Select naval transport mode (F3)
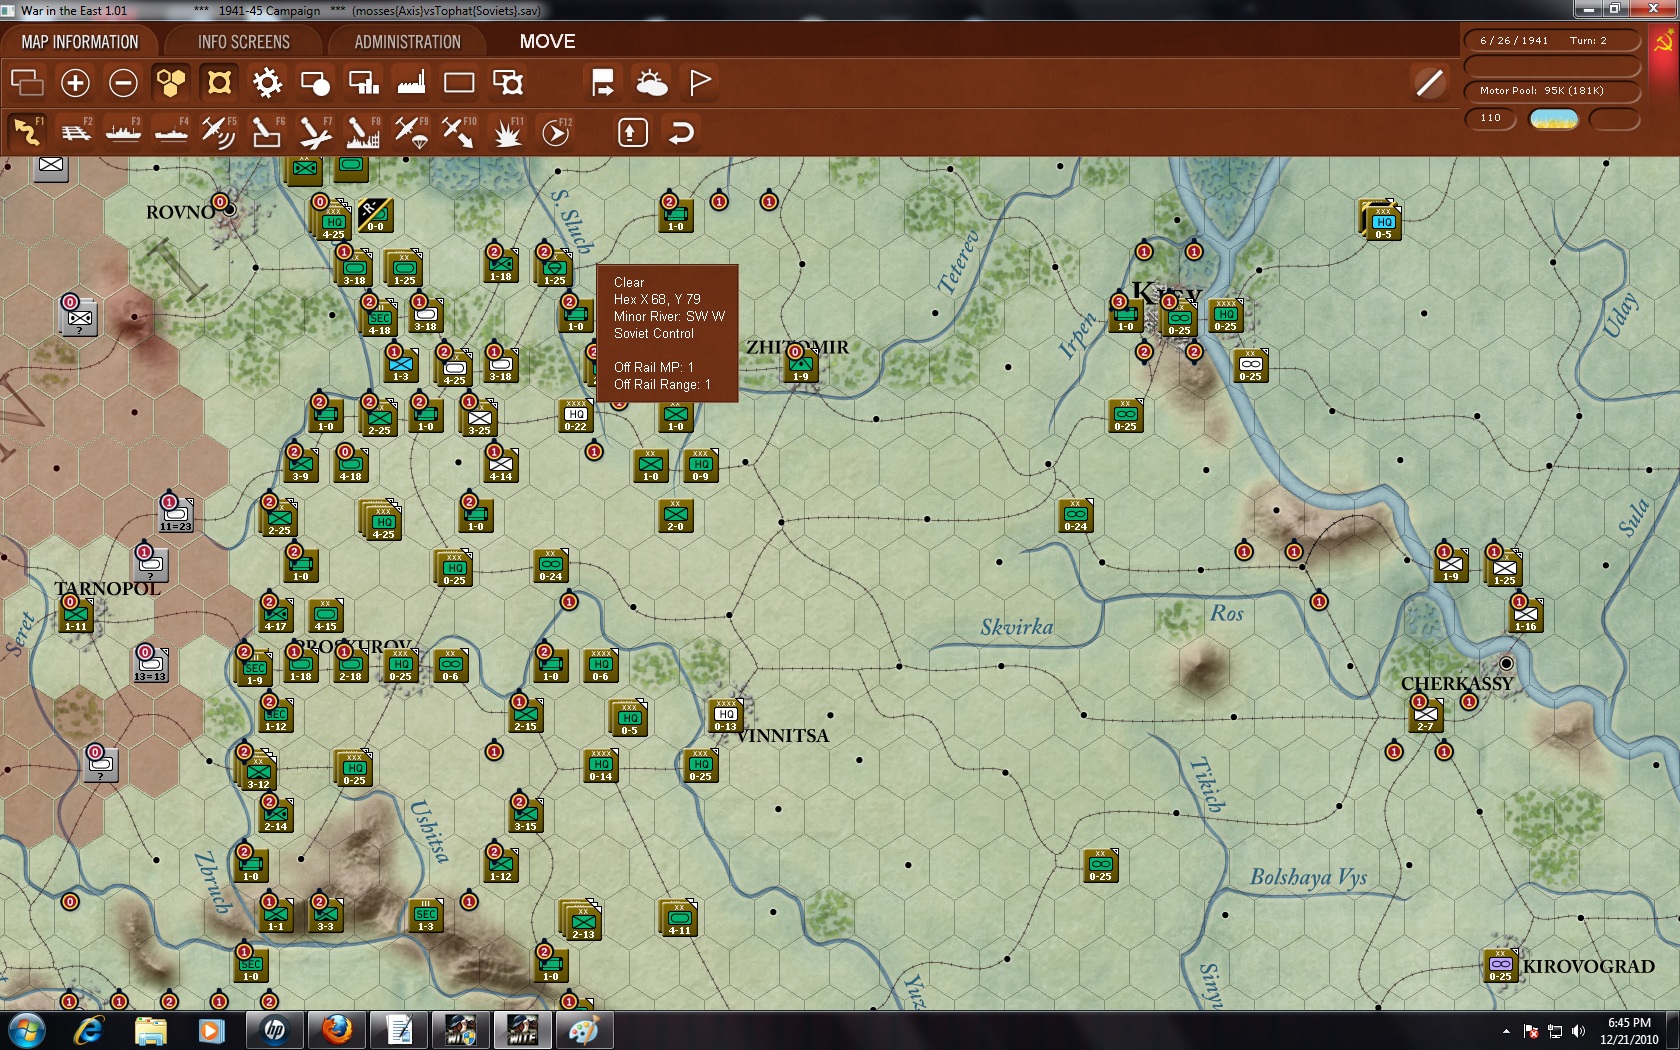Viewport: 1680px width, 1050px height. [x=123, y=132]
